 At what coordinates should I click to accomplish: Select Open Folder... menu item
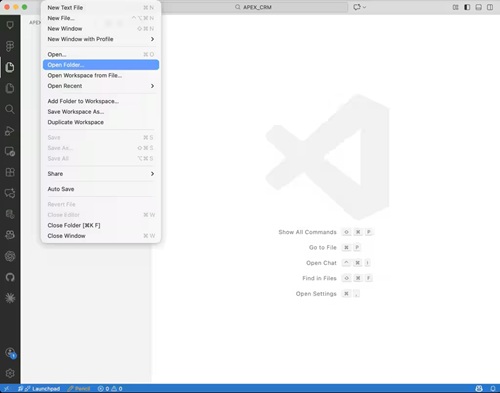101,65
